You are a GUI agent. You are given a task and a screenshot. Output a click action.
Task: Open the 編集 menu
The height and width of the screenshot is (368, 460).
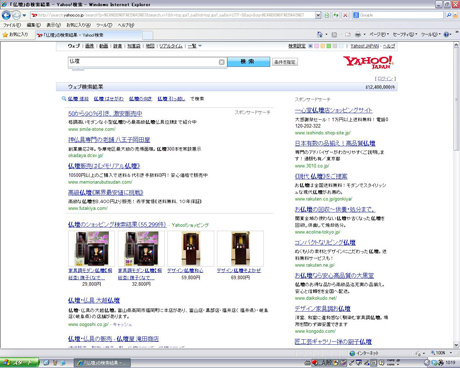pos(33,25)
